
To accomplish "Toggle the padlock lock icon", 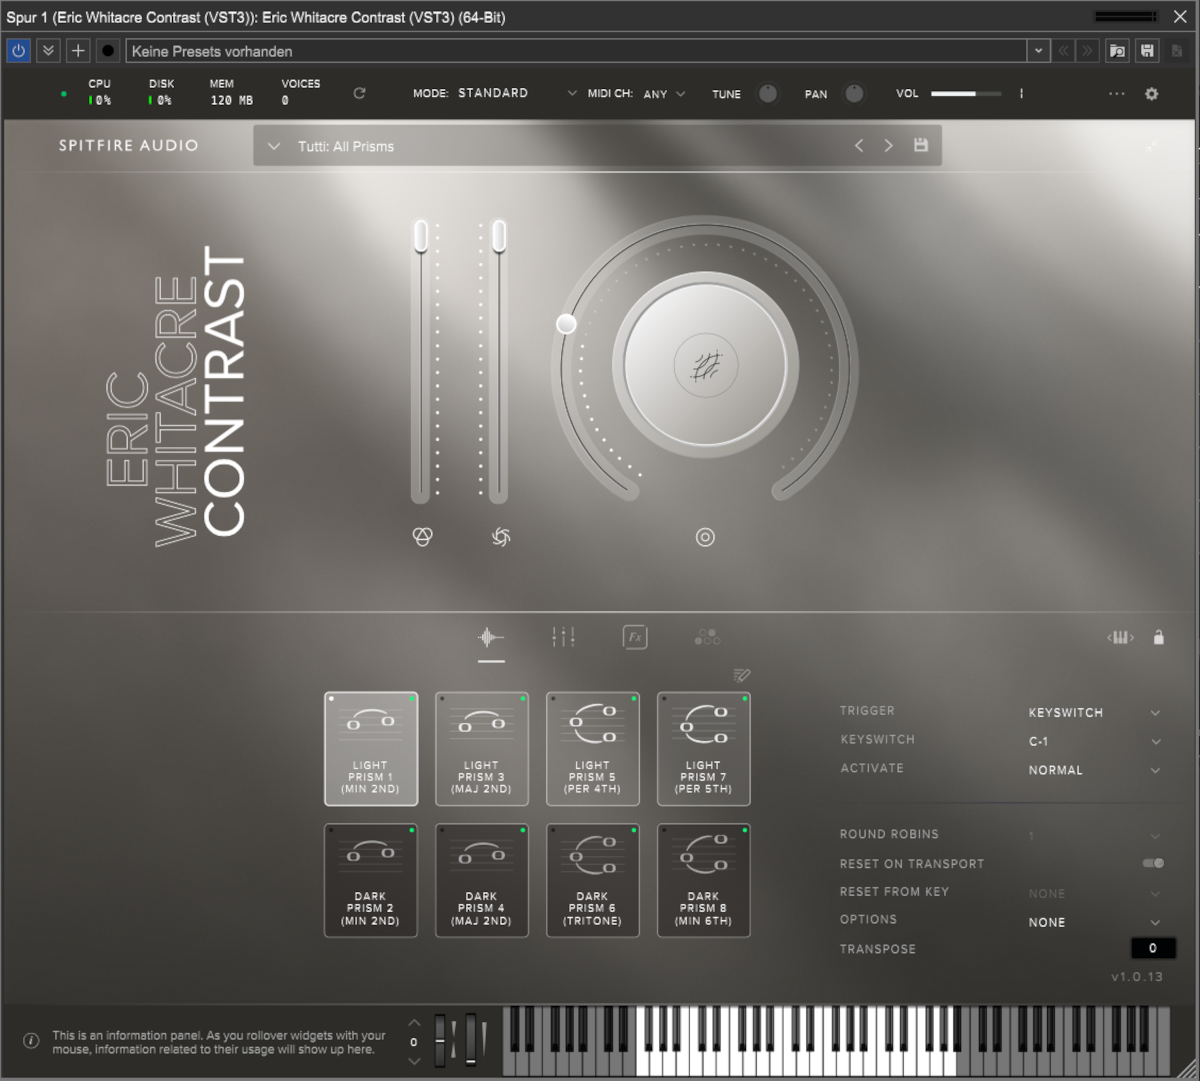I will point(1159,637).
